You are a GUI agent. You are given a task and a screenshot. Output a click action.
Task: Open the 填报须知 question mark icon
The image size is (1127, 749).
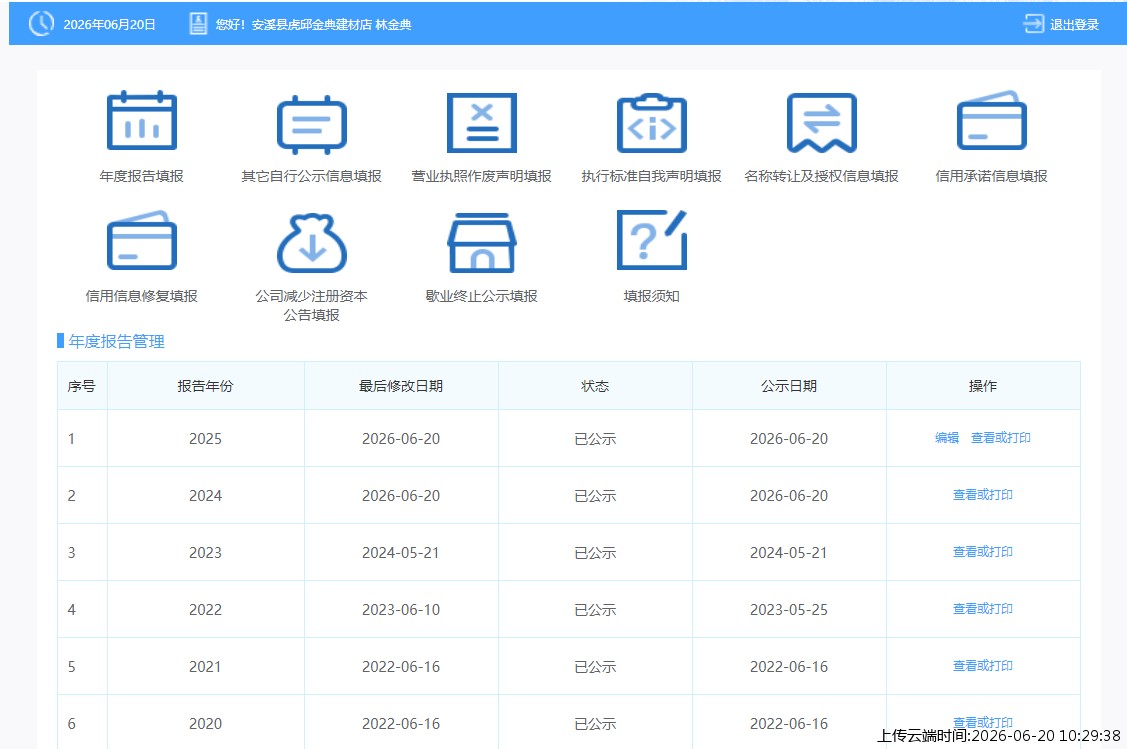coord(652,240)
